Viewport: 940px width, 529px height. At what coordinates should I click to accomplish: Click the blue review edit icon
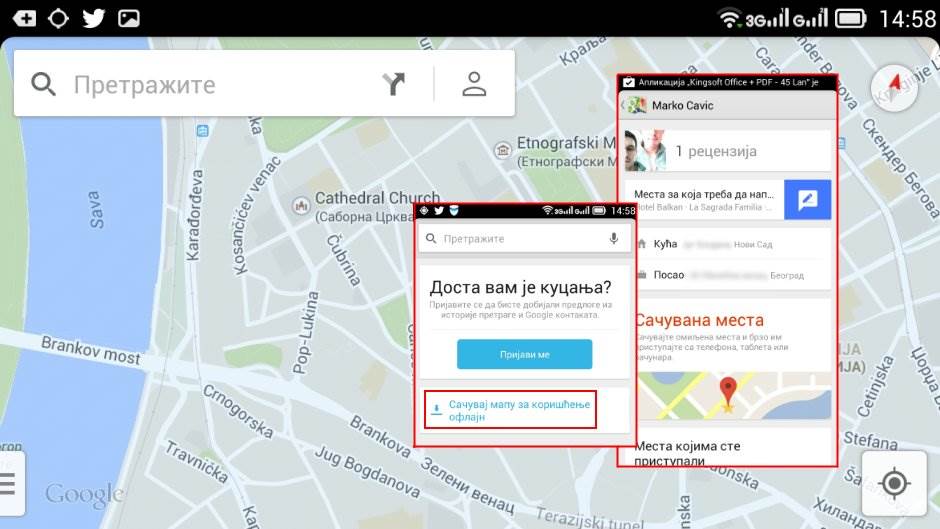[807, 200]
